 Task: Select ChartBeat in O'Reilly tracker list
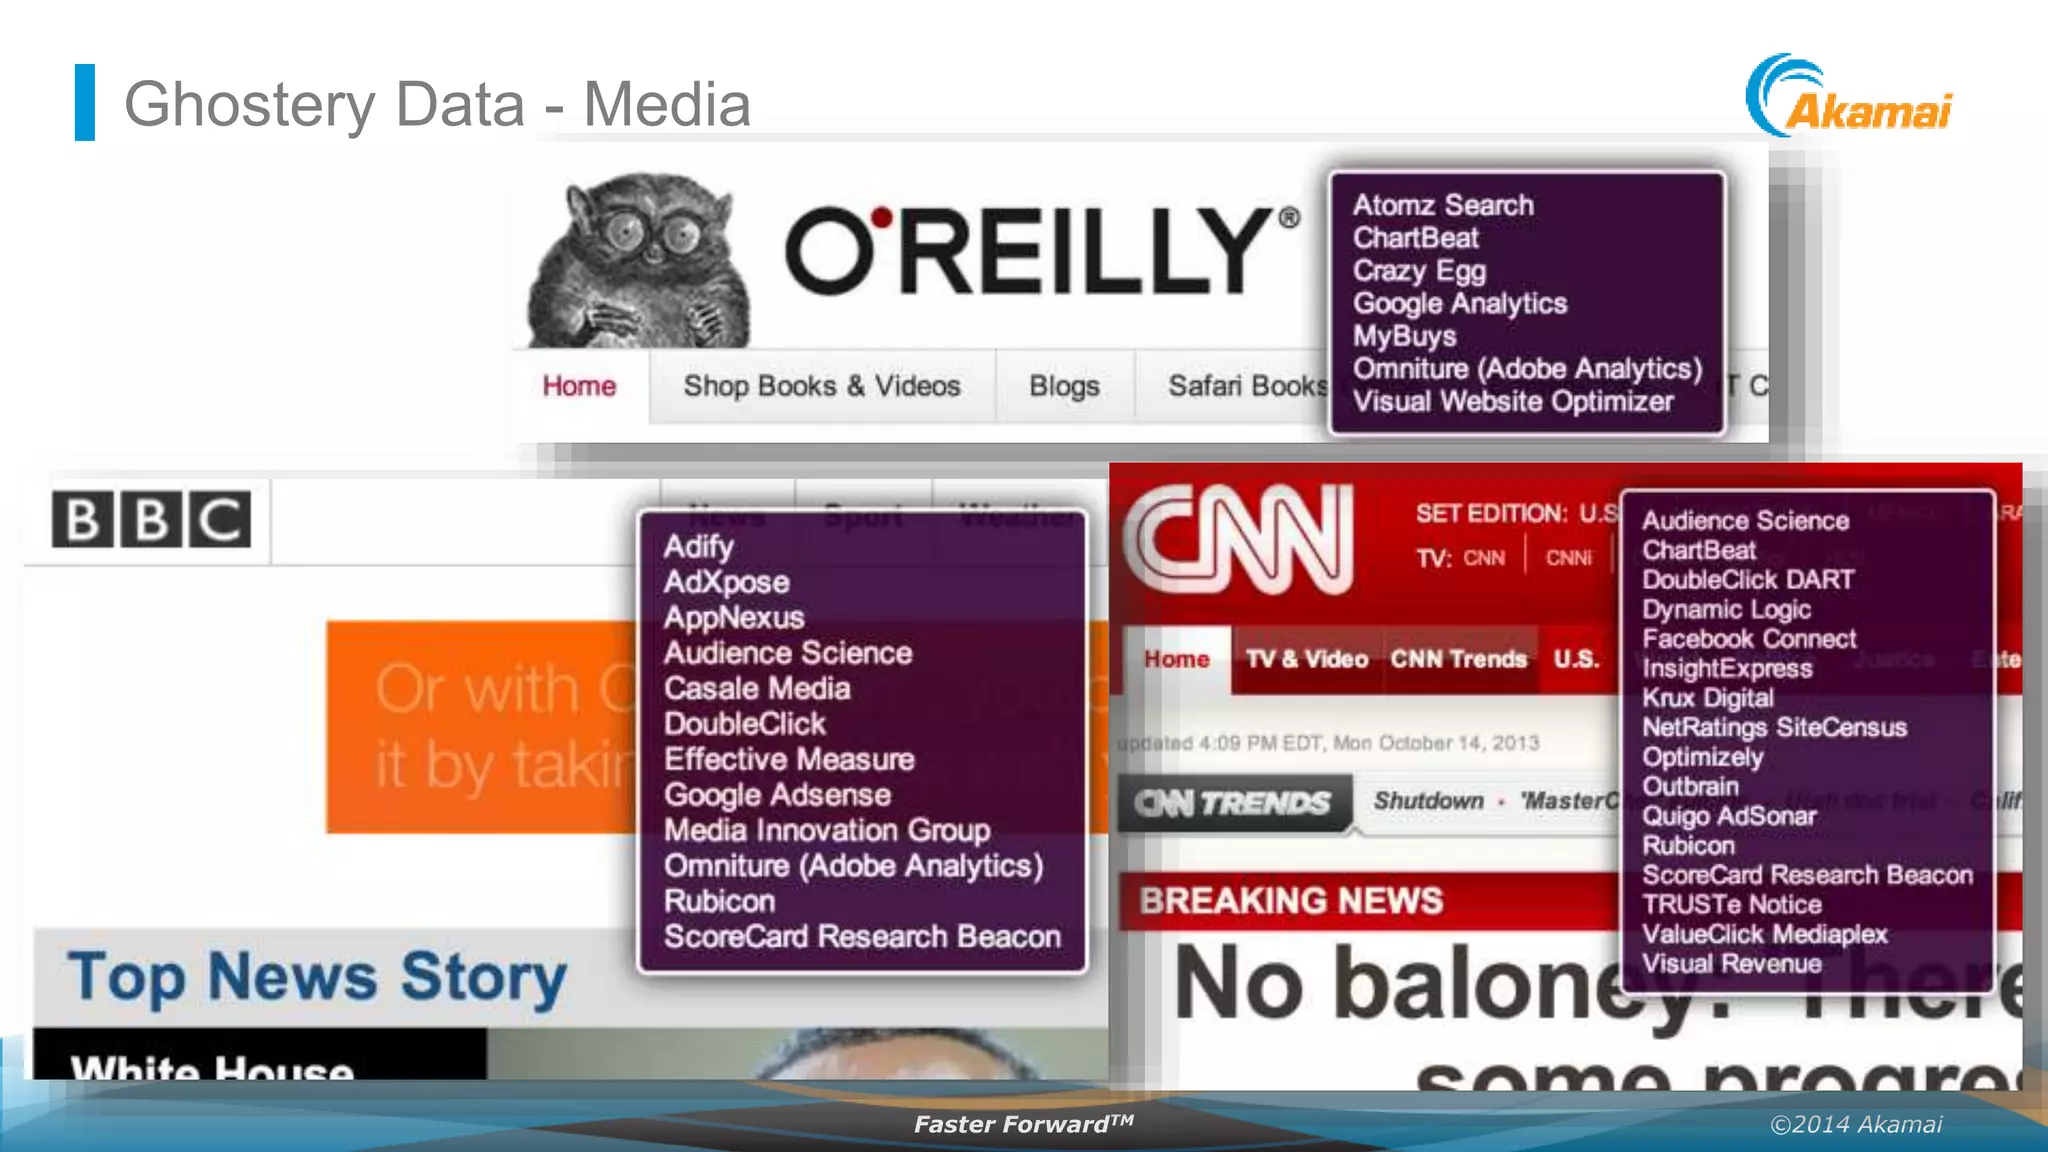(x=1415, y=238)
